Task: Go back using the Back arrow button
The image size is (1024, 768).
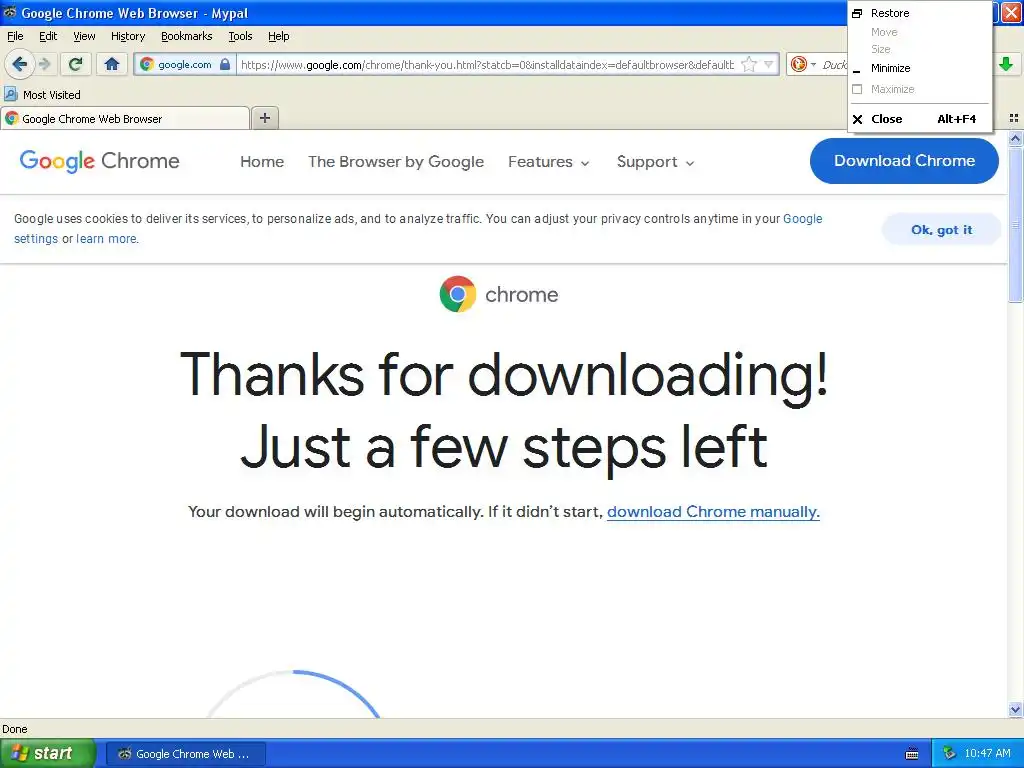Action: 19,64
